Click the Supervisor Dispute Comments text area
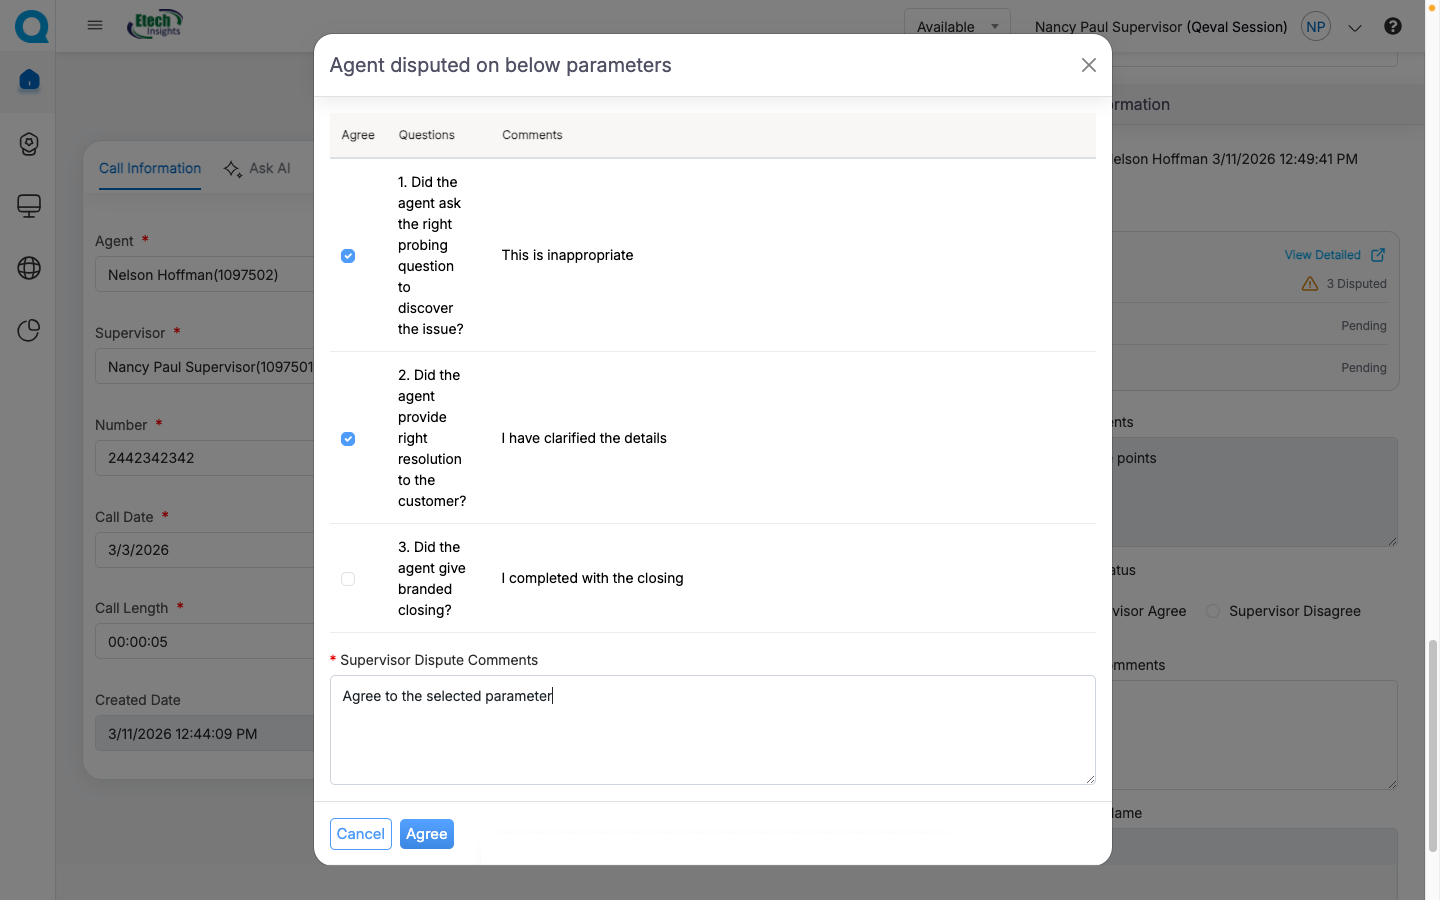Screen dimensions: 1440x900 click(712, 730)
